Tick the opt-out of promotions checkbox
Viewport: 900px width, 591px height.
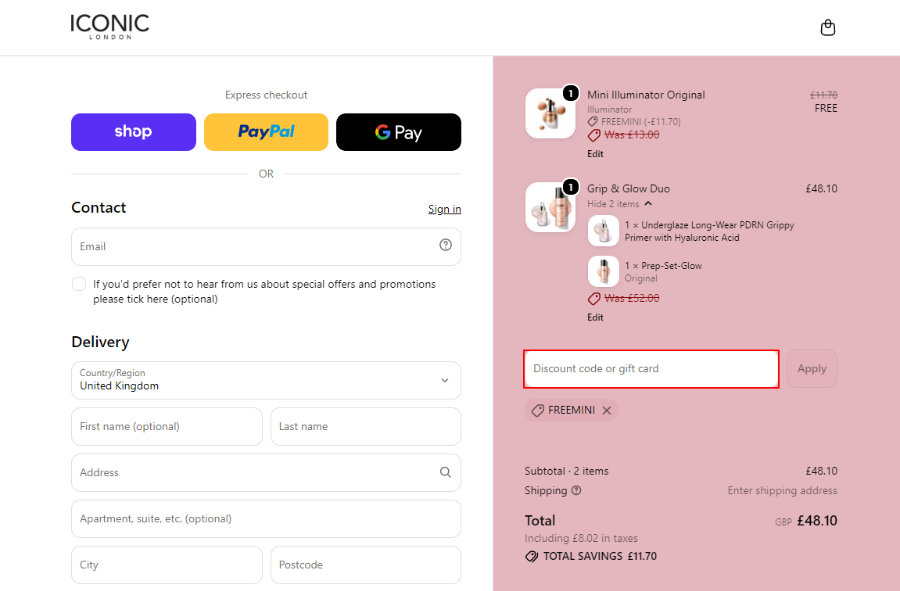(79, 284)
